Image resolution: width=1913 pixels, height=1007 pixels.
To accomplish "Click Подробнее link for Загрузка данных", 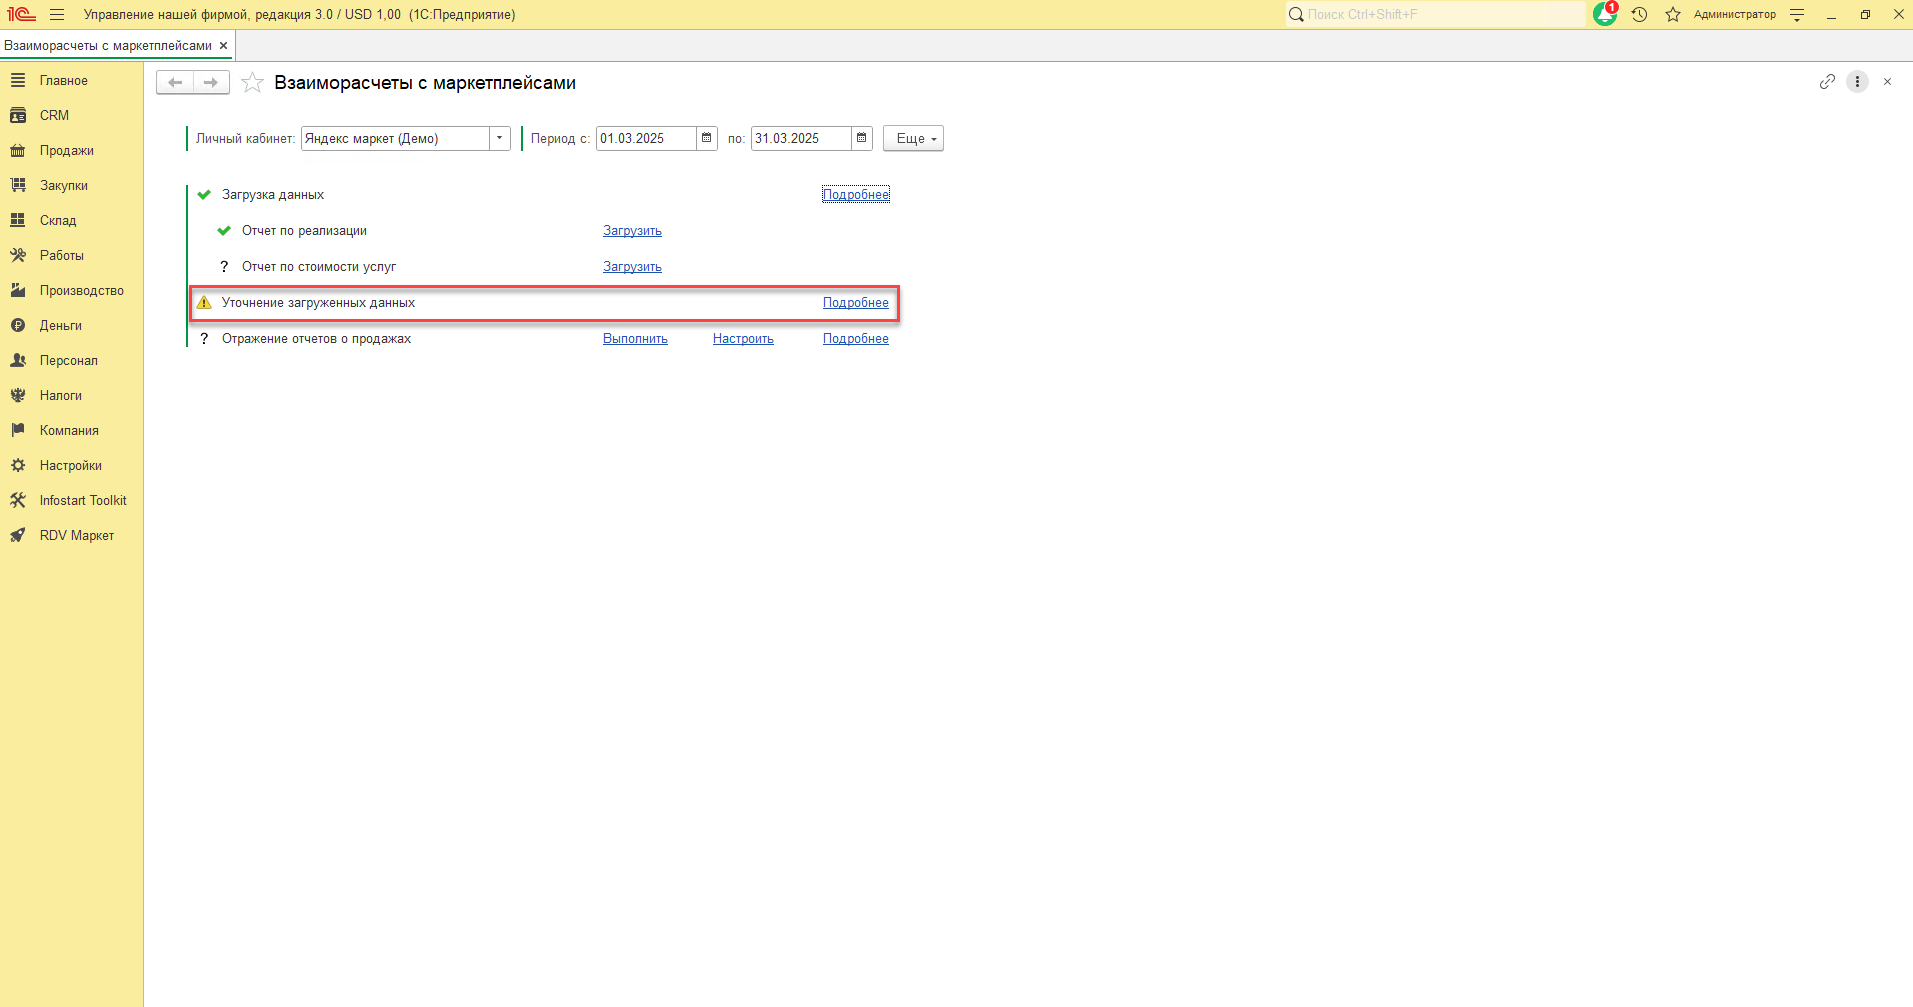I will tap(856, 195).
